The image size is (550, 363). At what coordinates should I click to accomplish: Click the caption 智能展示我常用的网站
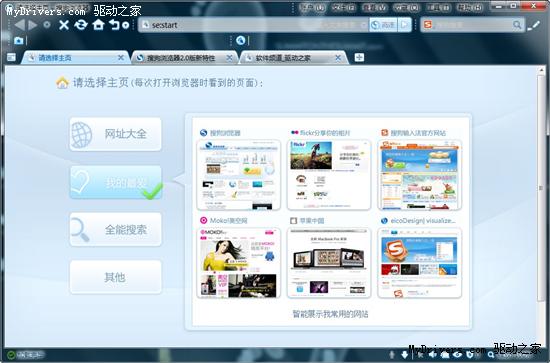tap(330, 314)
